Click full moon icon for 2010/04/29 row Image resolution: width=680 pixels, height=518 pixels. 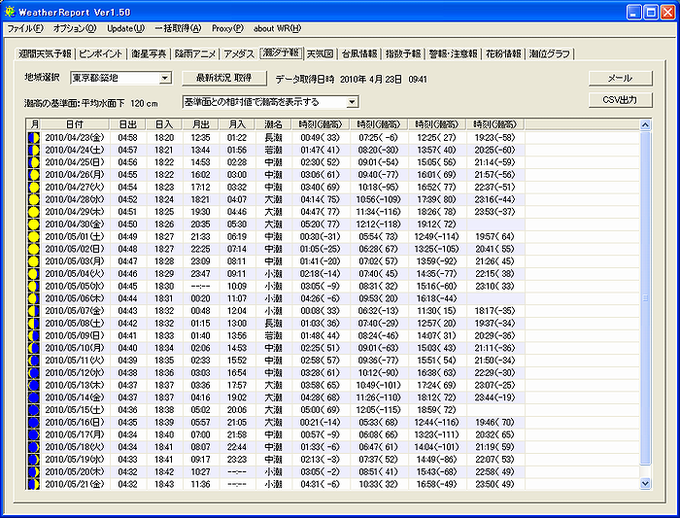click(33, 212)
